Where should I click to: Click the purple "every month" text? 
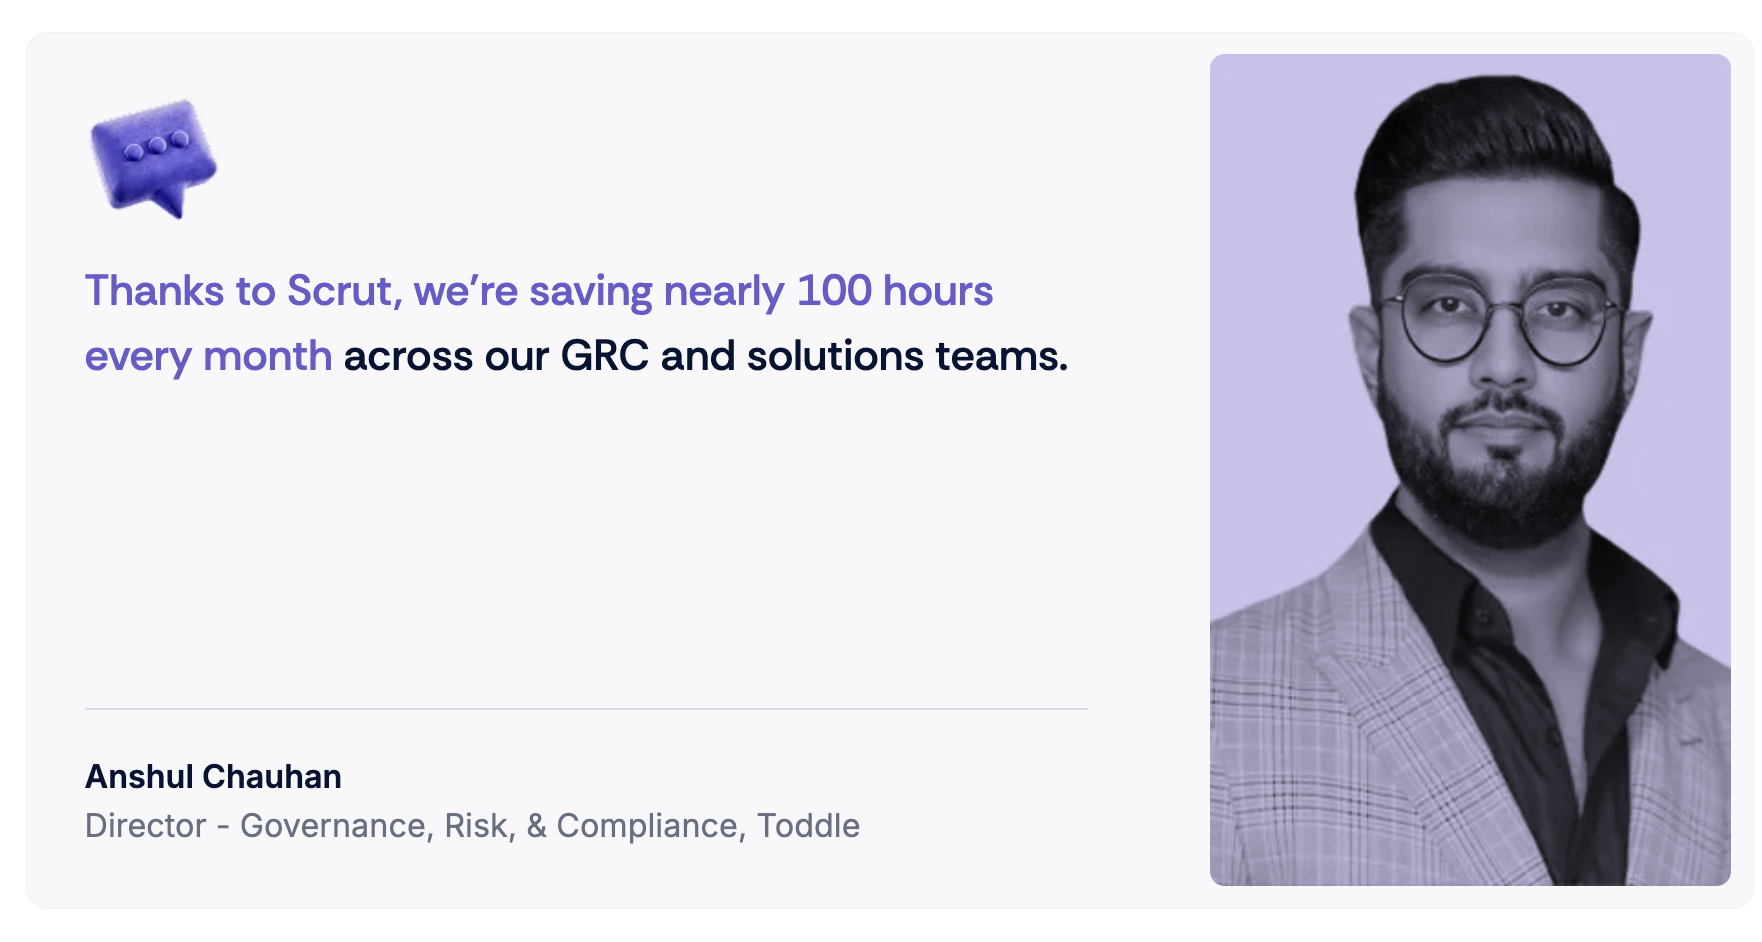(x=208, y=356)
